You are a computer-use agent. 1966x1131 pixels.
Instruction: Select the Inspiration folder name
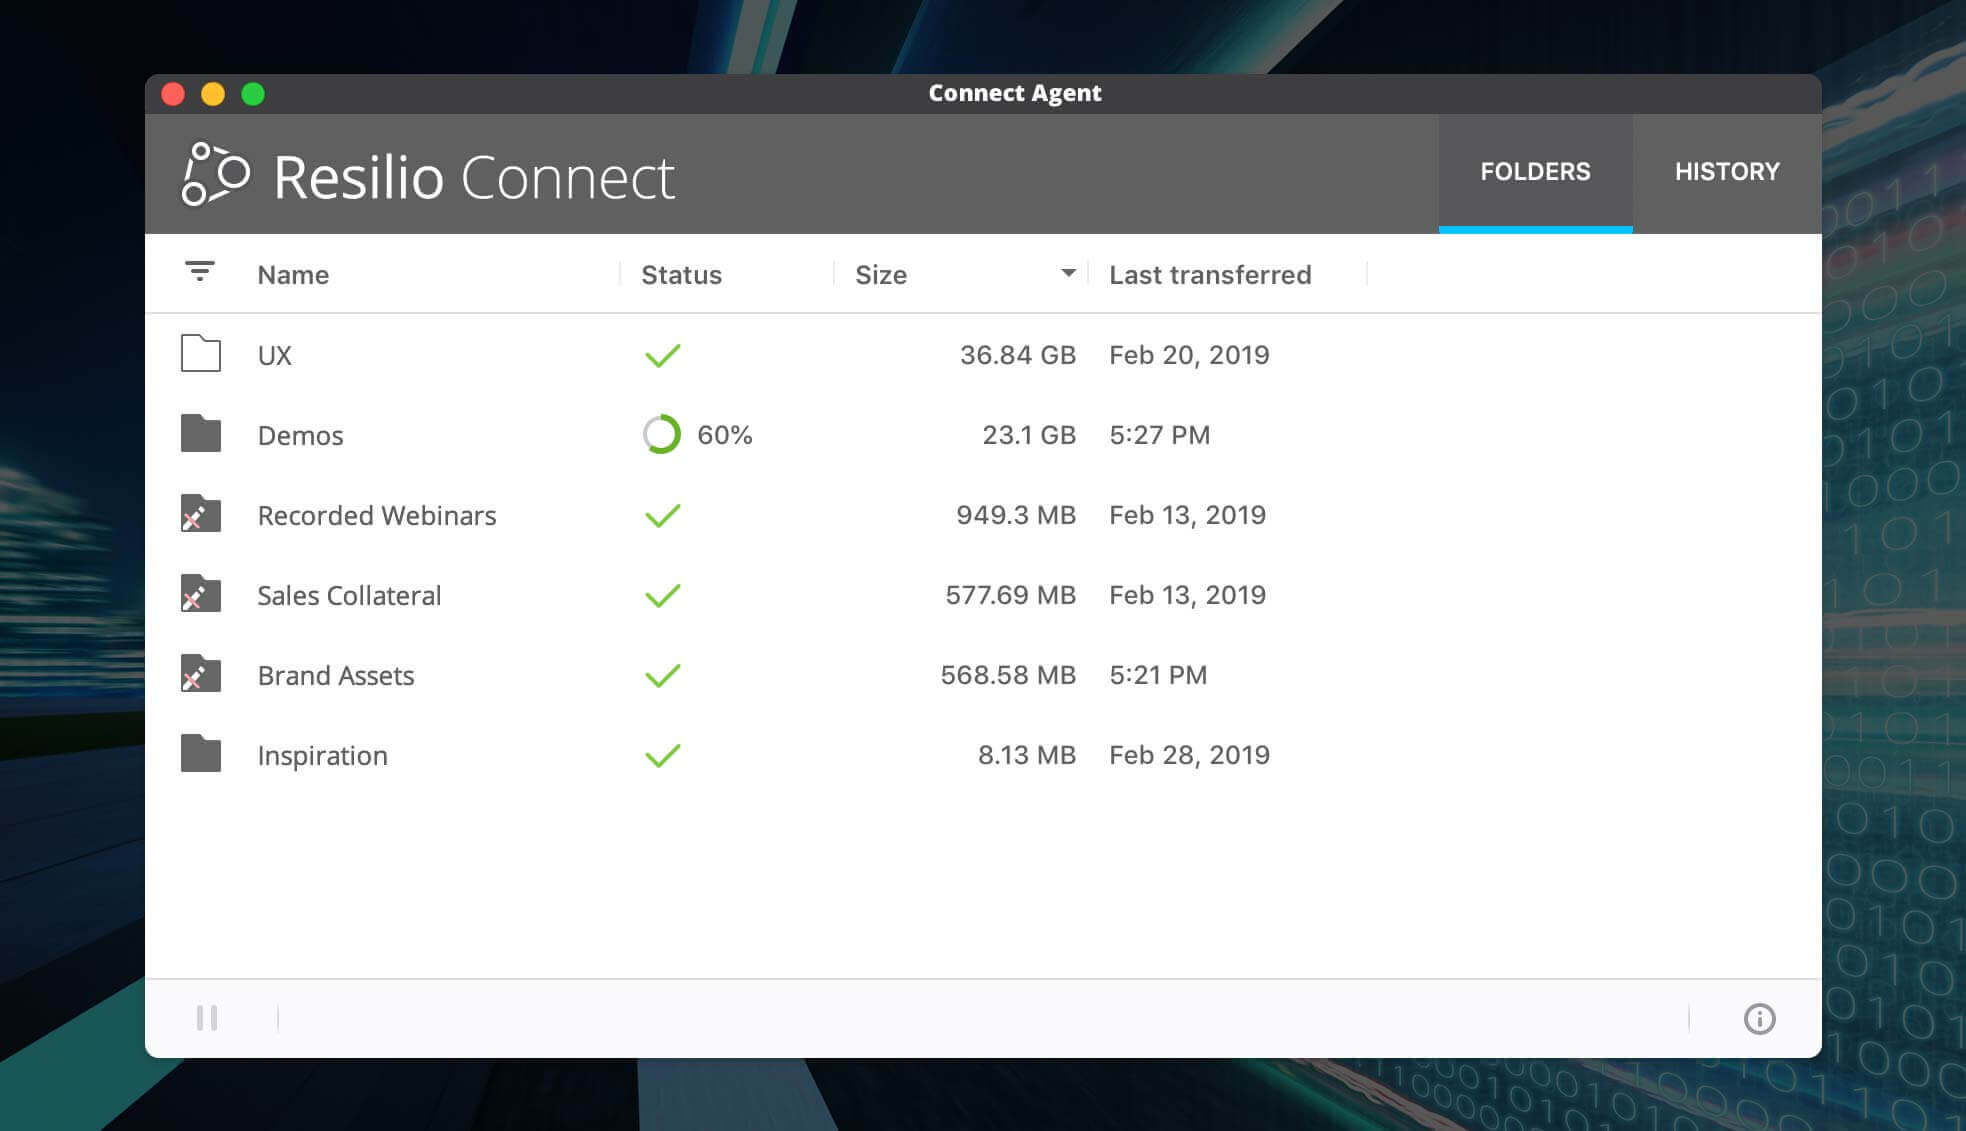tap(322, 756)
